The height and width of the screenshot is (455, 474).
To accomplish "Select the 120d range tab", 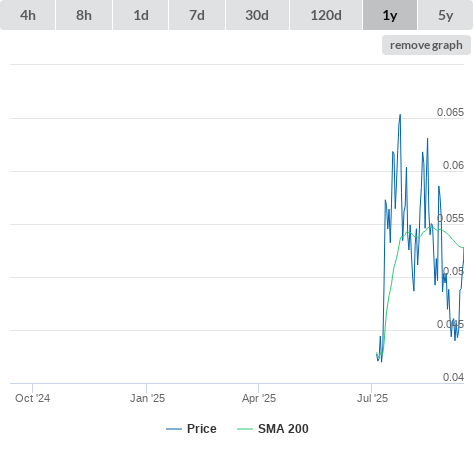I will click(326, 15).
